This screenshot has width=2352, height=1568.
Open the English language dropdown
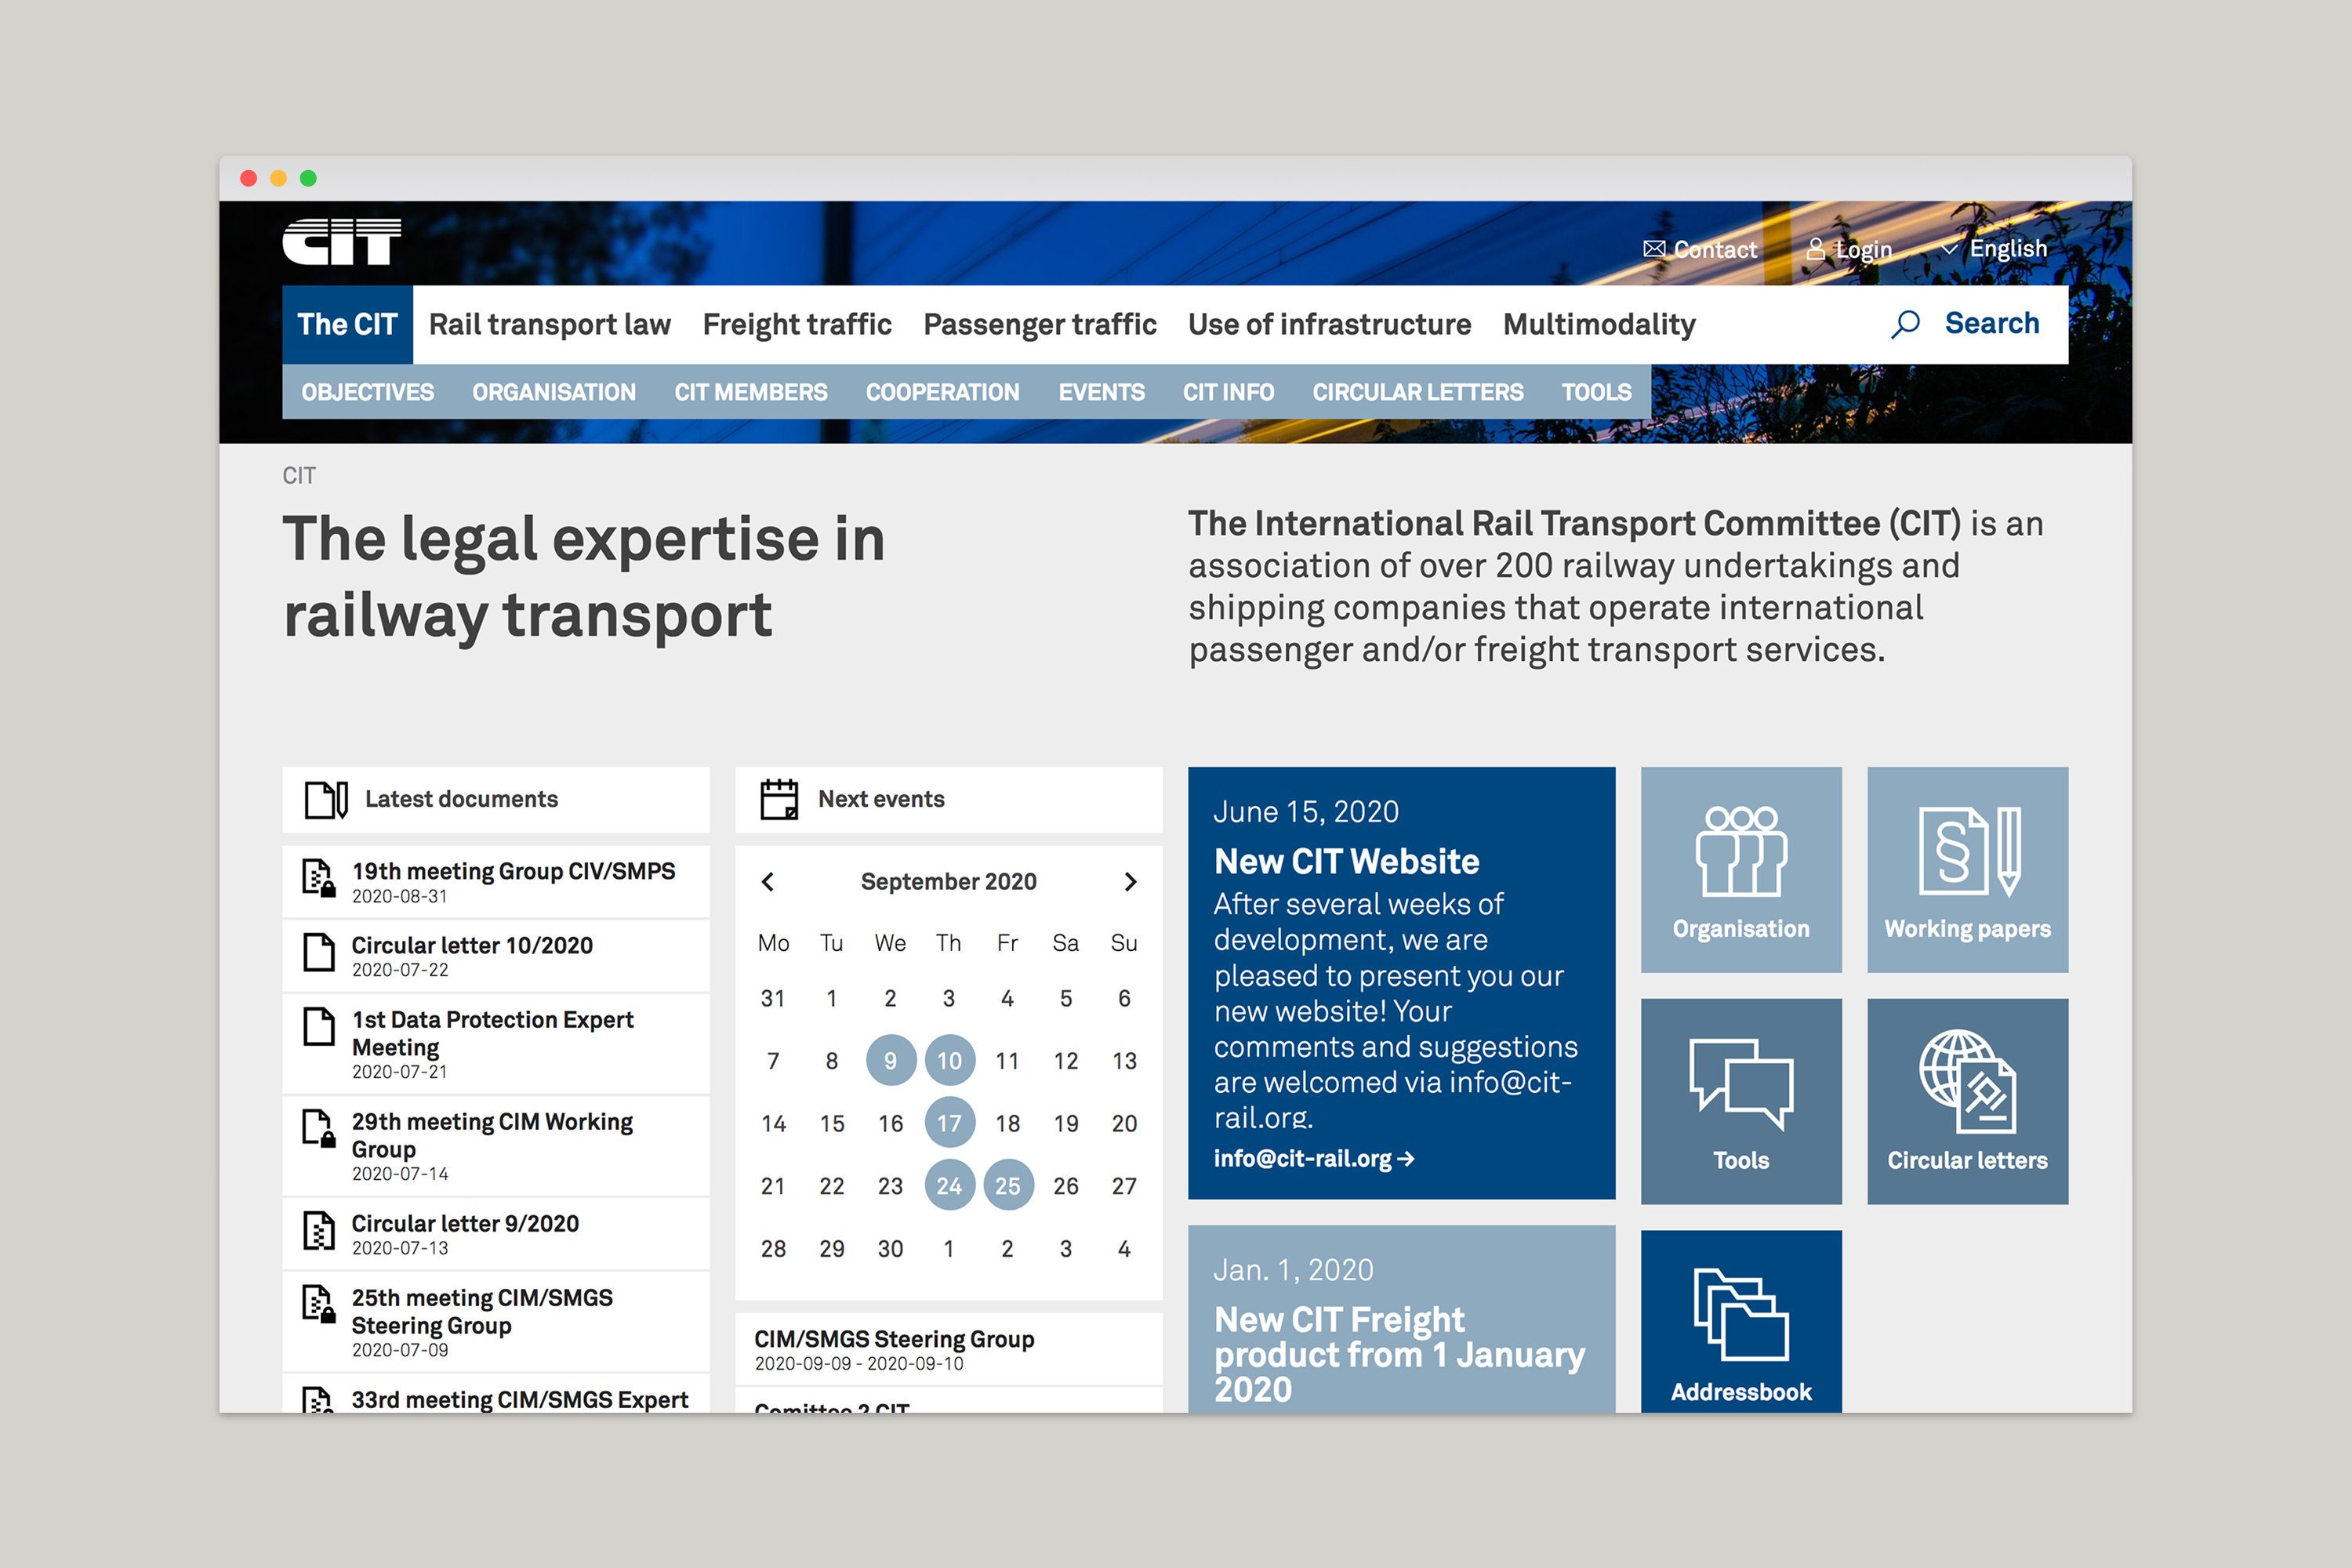(1994, 249)
